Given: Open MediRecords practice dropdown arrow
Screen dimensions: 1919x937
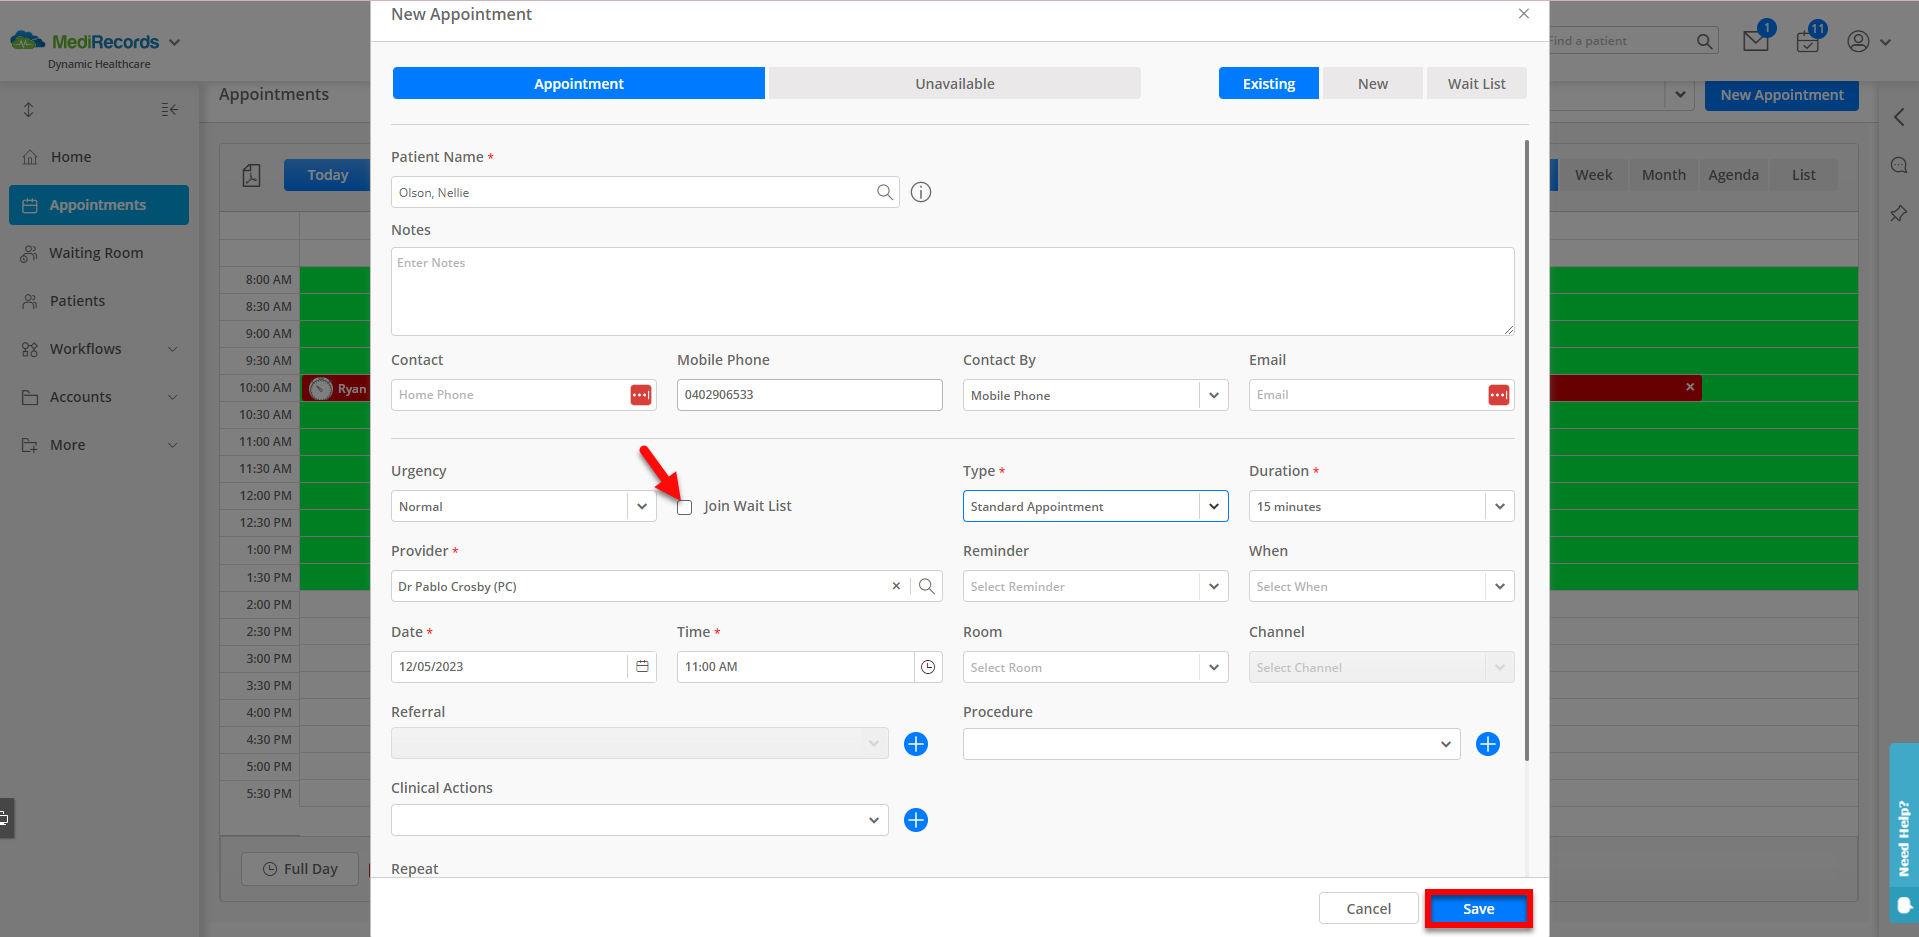Looking at the screenshot, I should (174, 42).
